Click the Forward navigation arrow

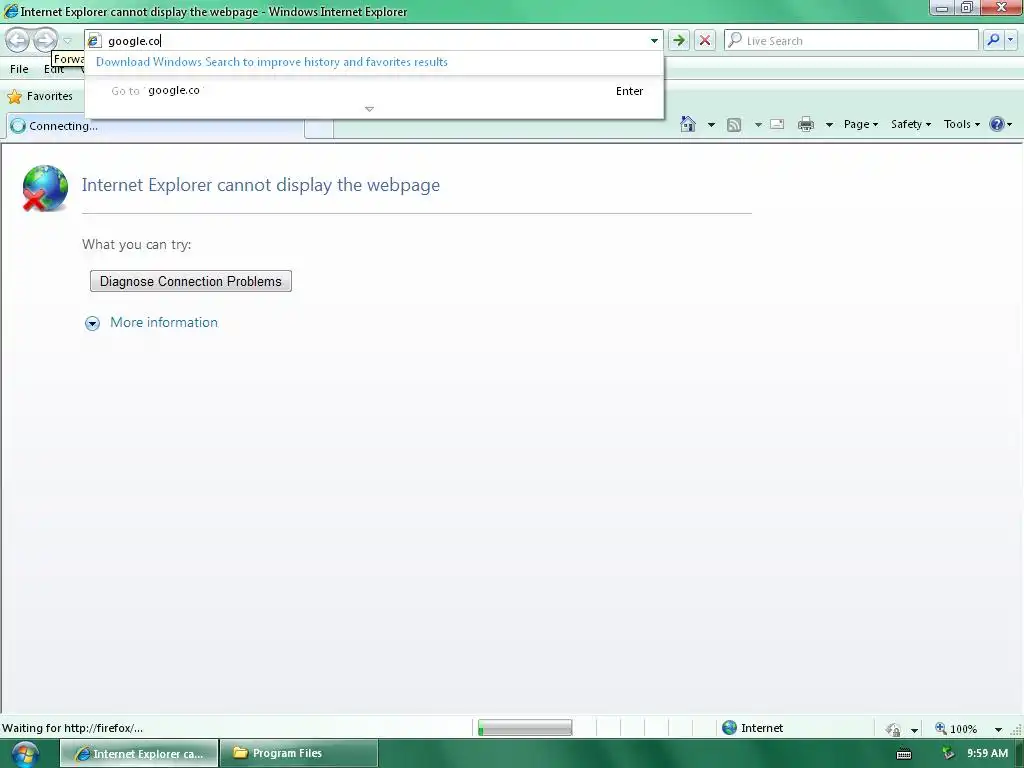(x=44, y=40)
